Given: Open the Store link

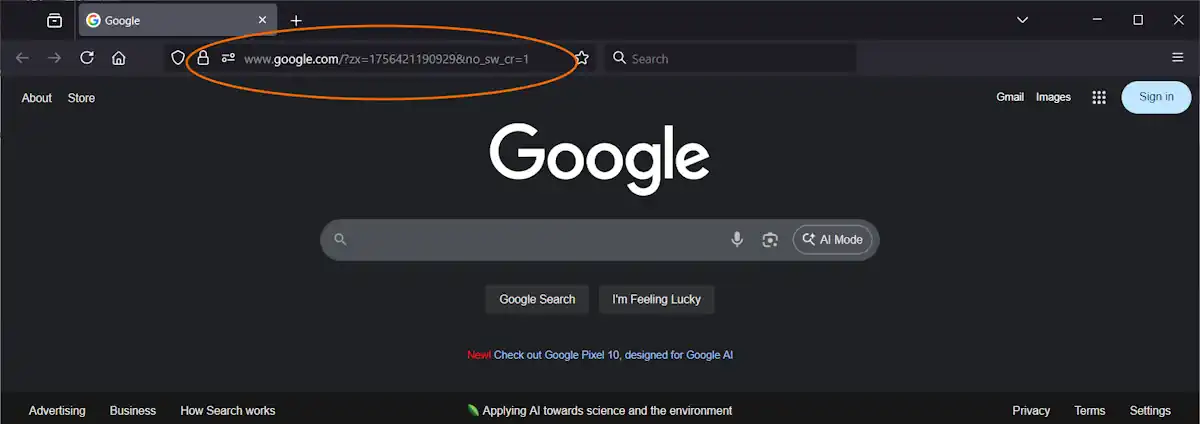Looking at the screenshot, I should (81, 98).
